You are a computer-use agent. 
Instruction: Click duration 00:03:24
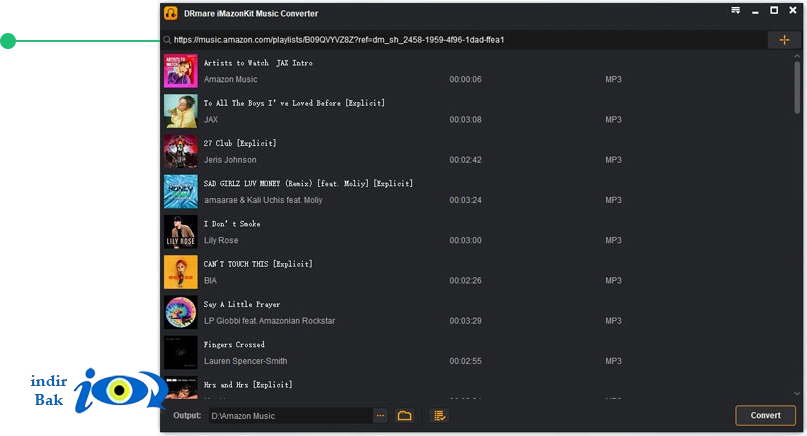465,200
